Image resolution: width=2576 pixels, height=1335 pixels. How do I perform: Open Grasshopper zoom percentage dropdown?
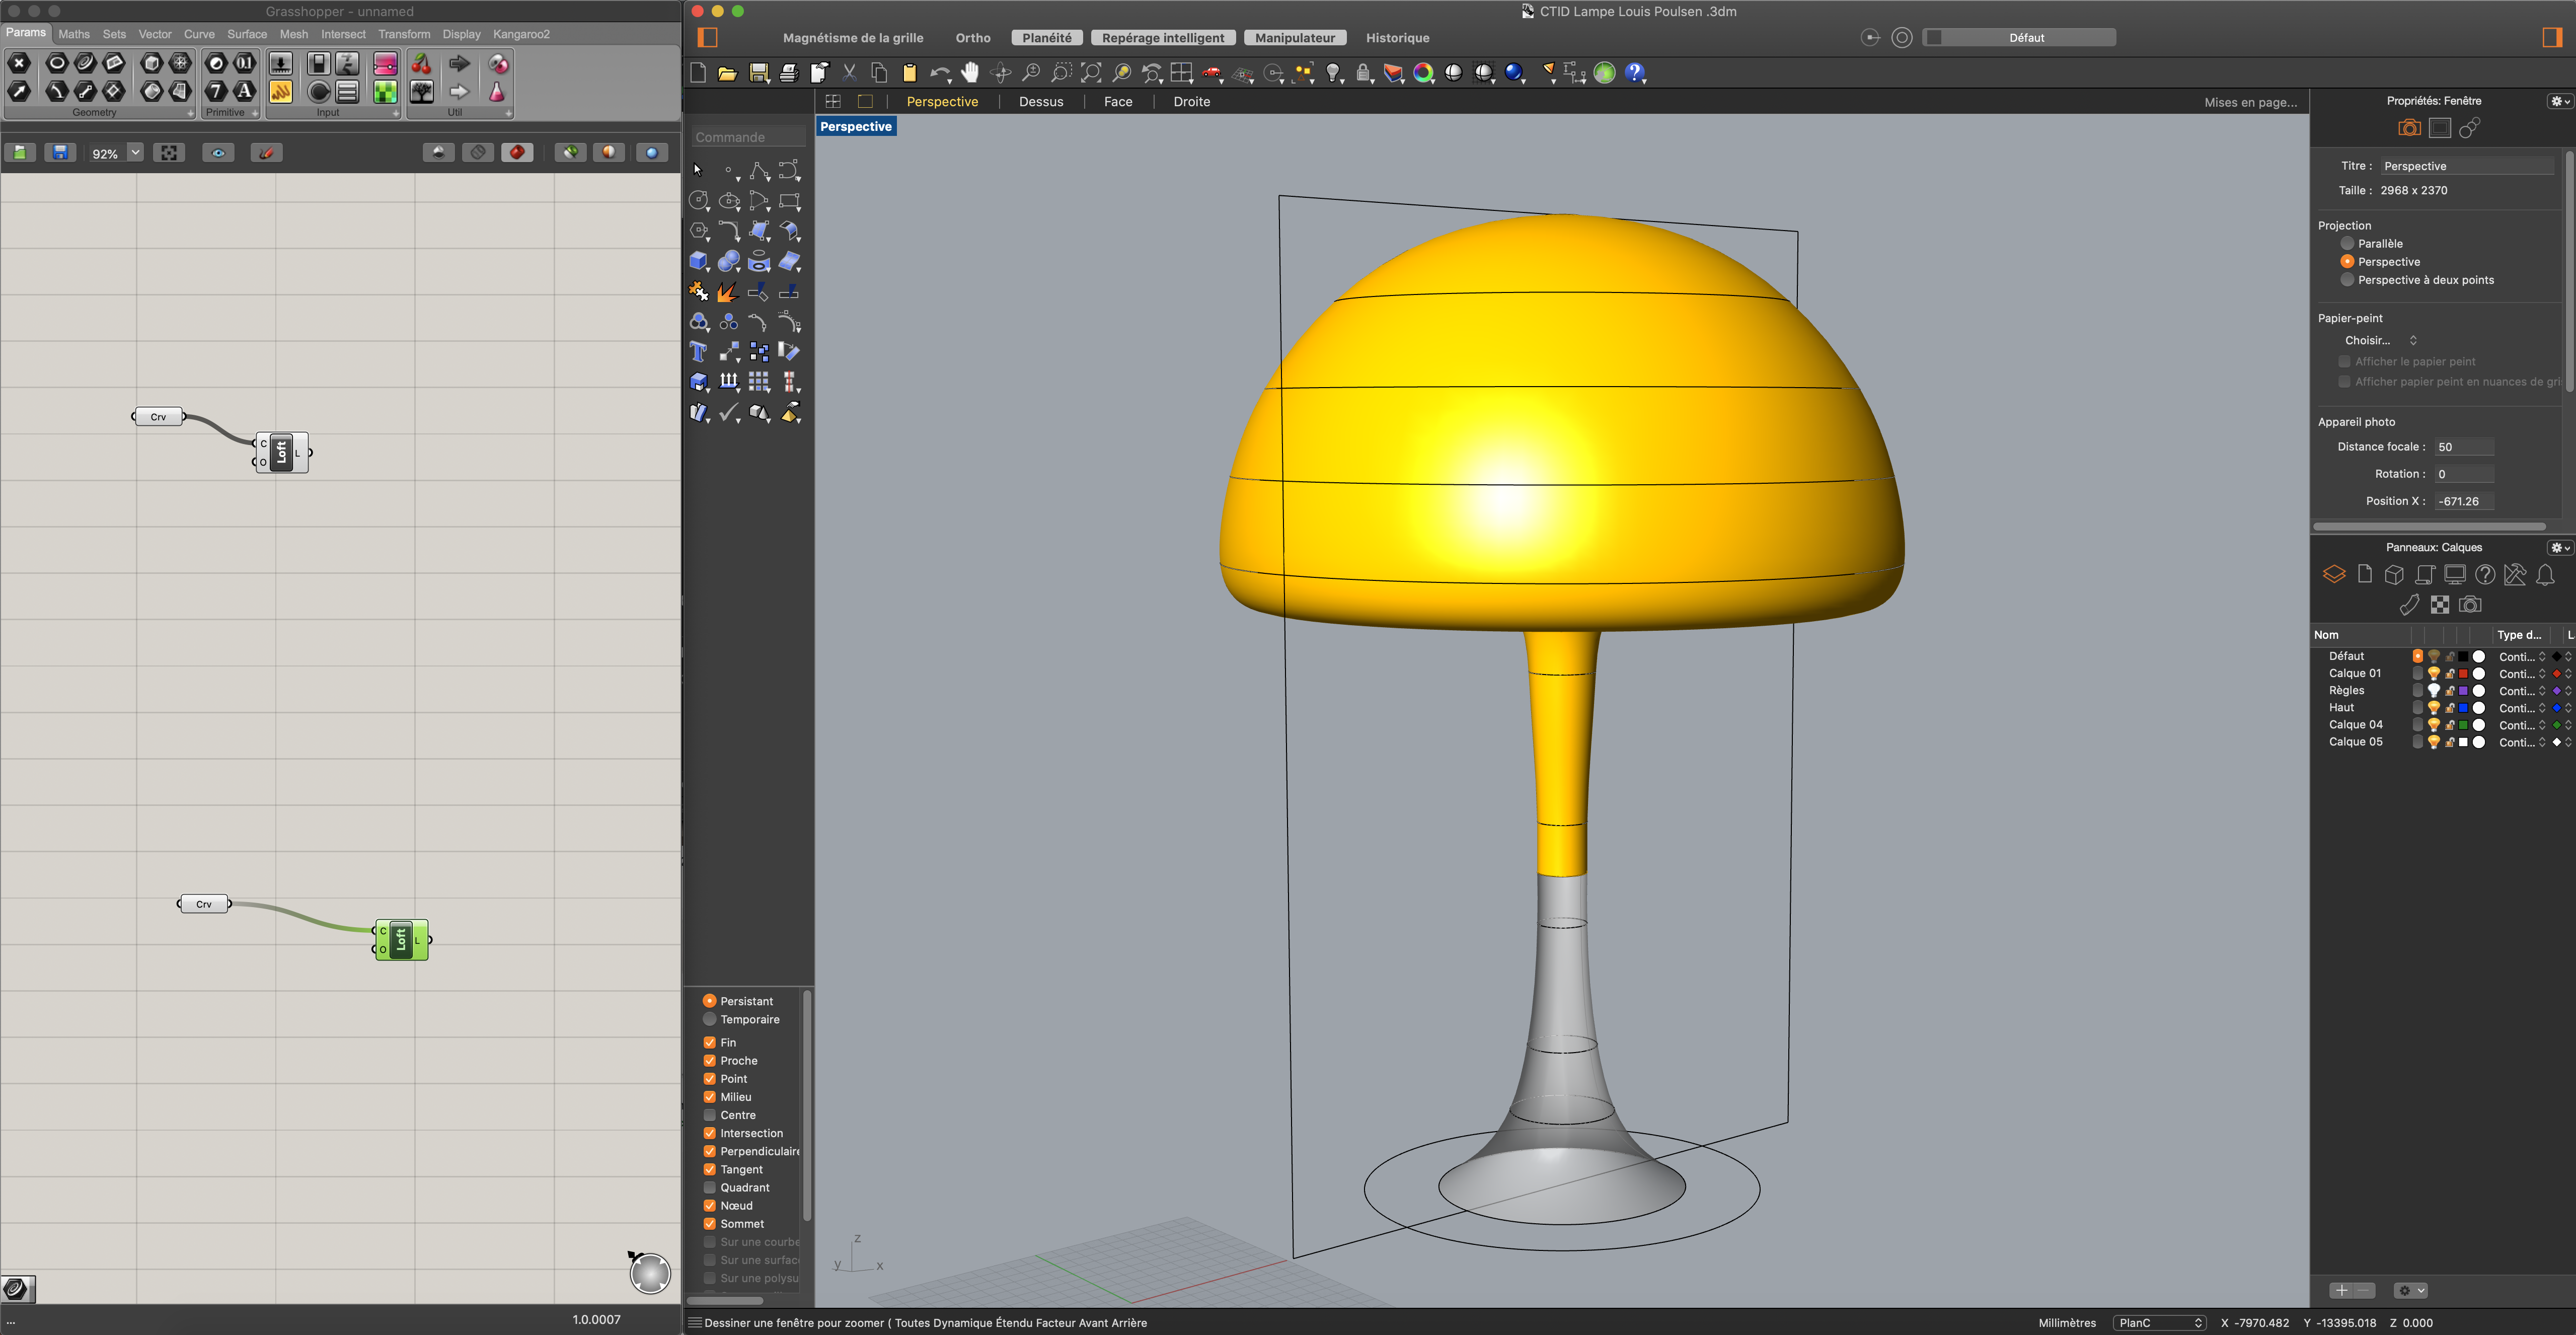[x=135, y=152]
